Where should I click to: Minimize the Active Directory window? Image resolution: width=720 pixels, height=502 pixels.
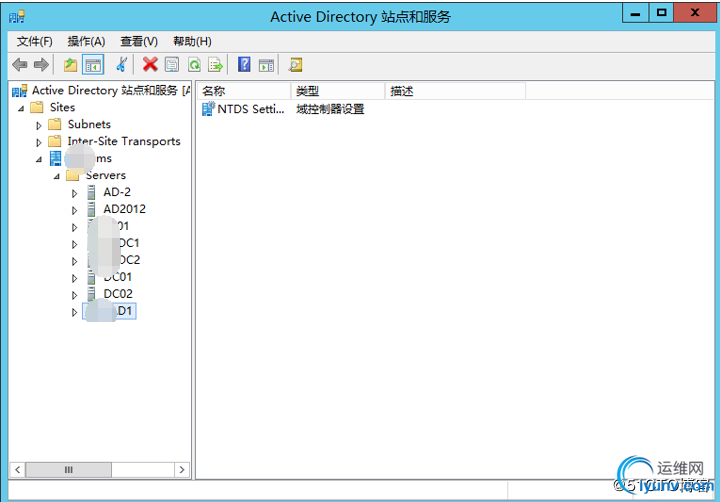click(x=636, y=13)
